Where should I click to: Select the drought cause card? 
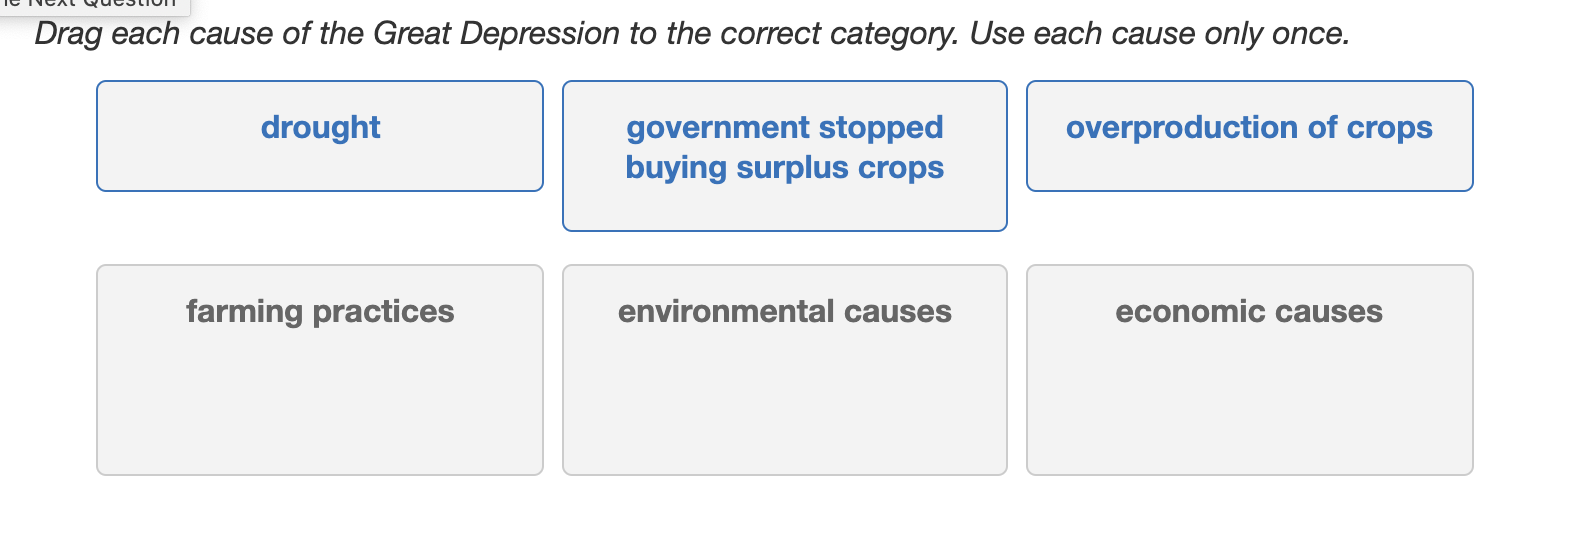pos(320,136)
